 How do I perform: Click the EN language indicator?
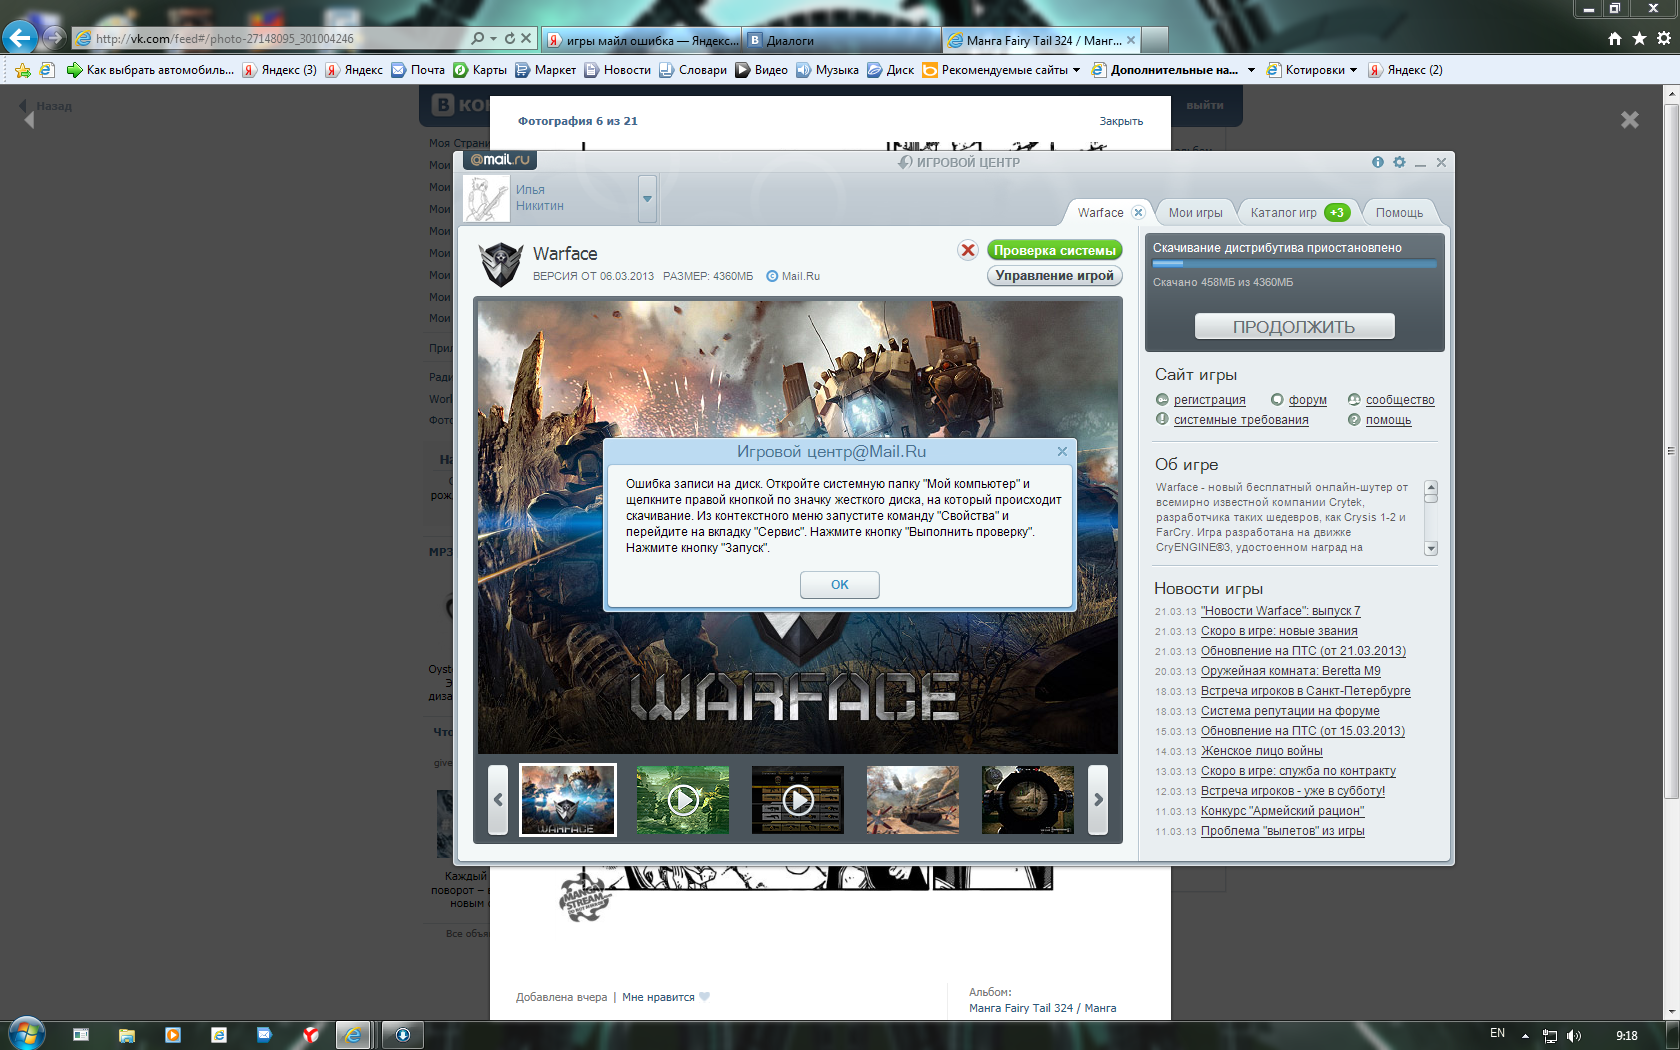(x=1497, y=1033)
